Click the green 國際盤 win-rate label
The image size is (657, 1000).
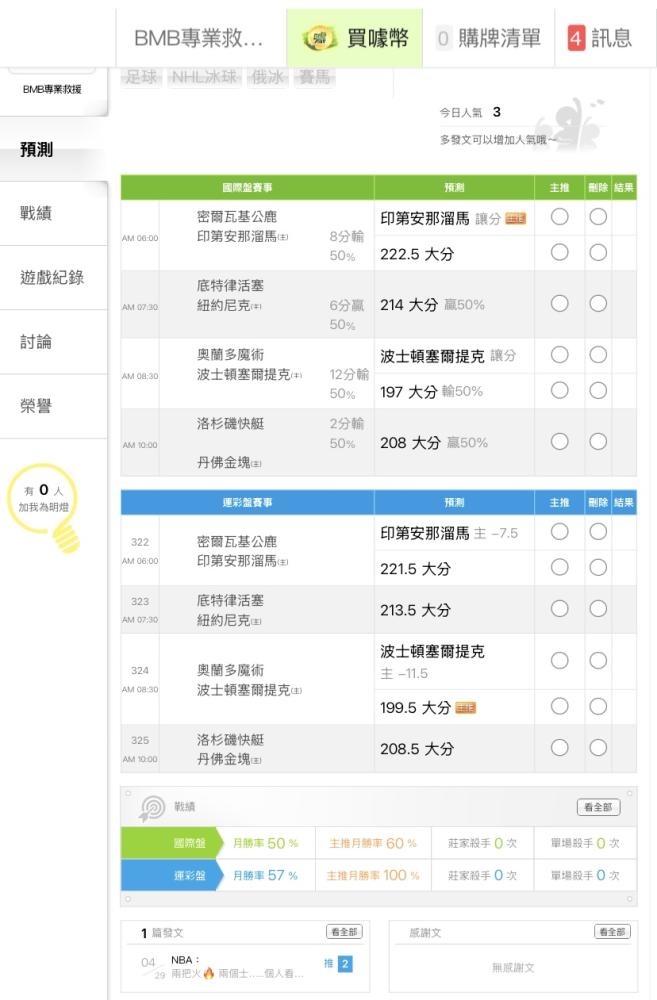(190, 843)
